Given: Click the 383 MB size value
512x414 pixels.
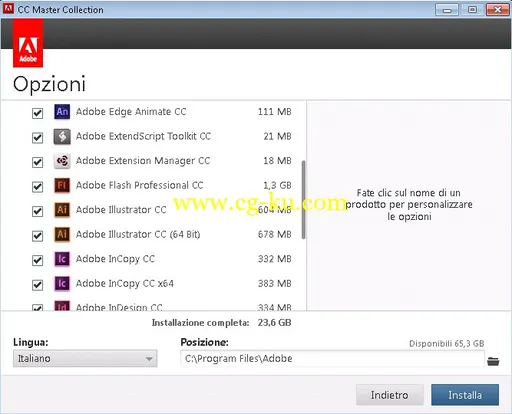Looking at the screenshot, I should point(275,283).
